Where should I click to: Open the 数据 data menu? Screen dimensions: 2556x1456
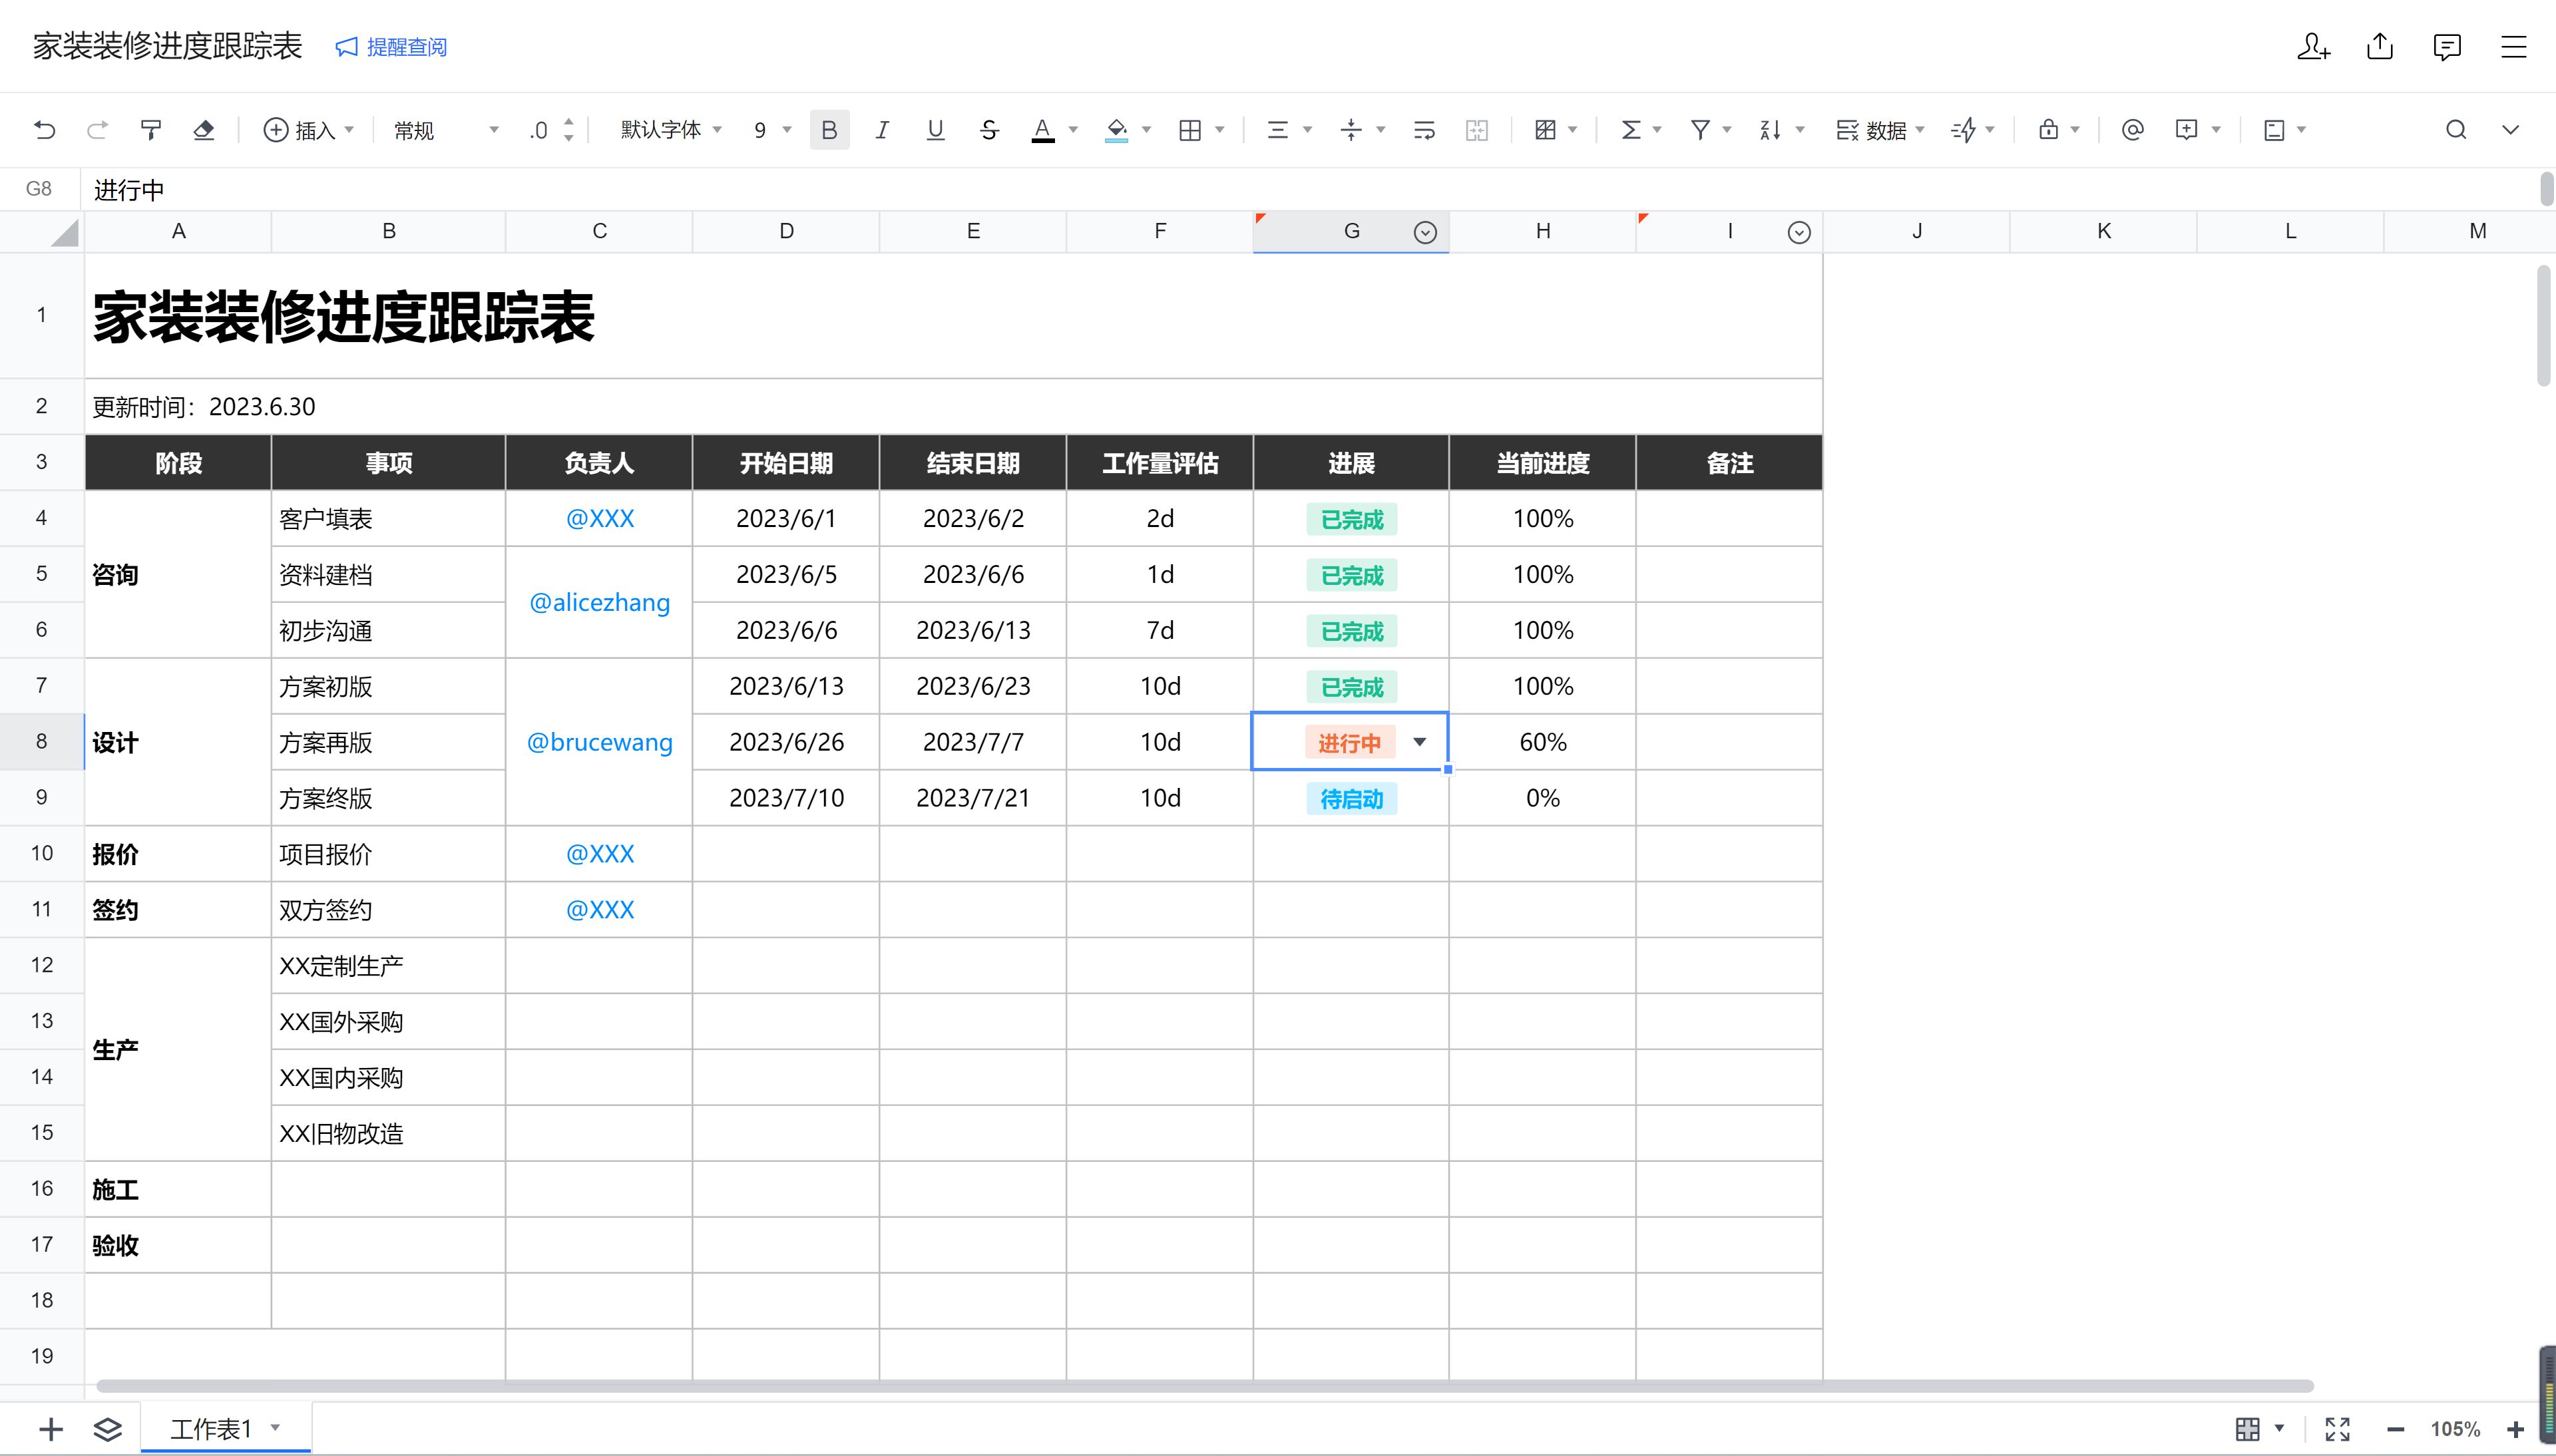pyautogui.click(x=1879, y=130)
